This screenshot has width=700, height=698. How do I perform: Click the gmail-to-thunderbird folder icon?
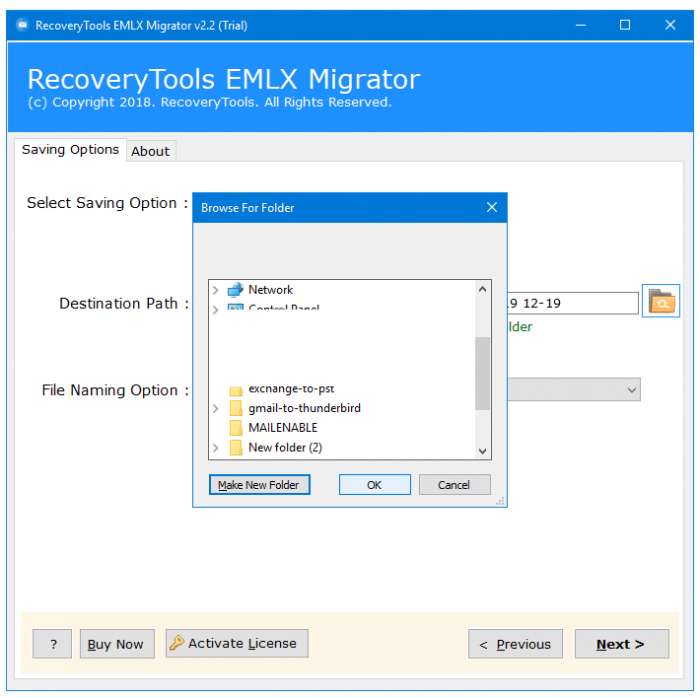coord(236,408)
